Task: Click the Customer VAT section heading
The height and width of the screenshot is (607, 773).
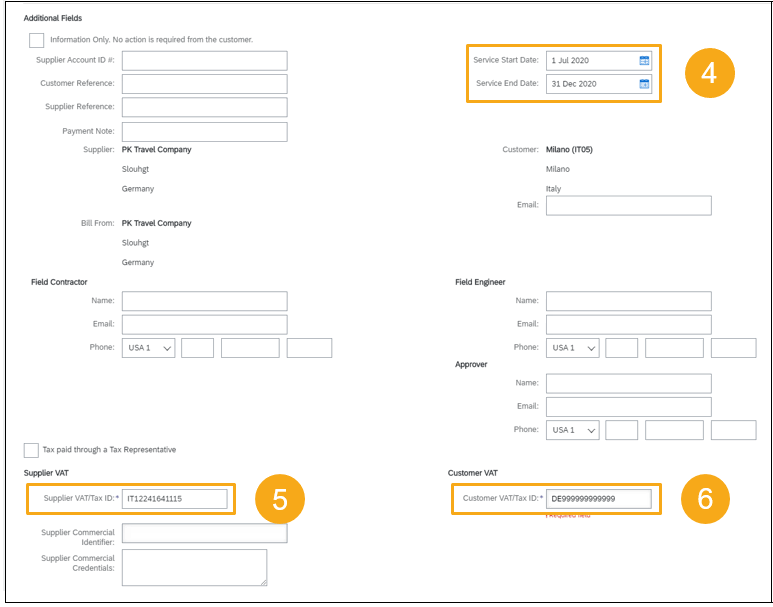Action: pos(473,473)
